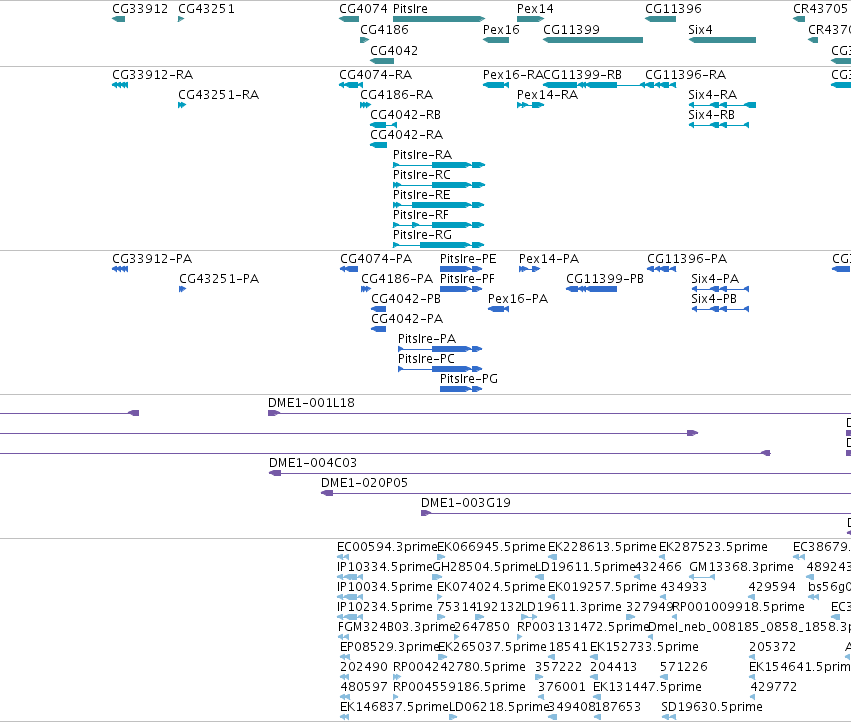
Task: Select the CG4074 gene label
Action: [364, 9]
